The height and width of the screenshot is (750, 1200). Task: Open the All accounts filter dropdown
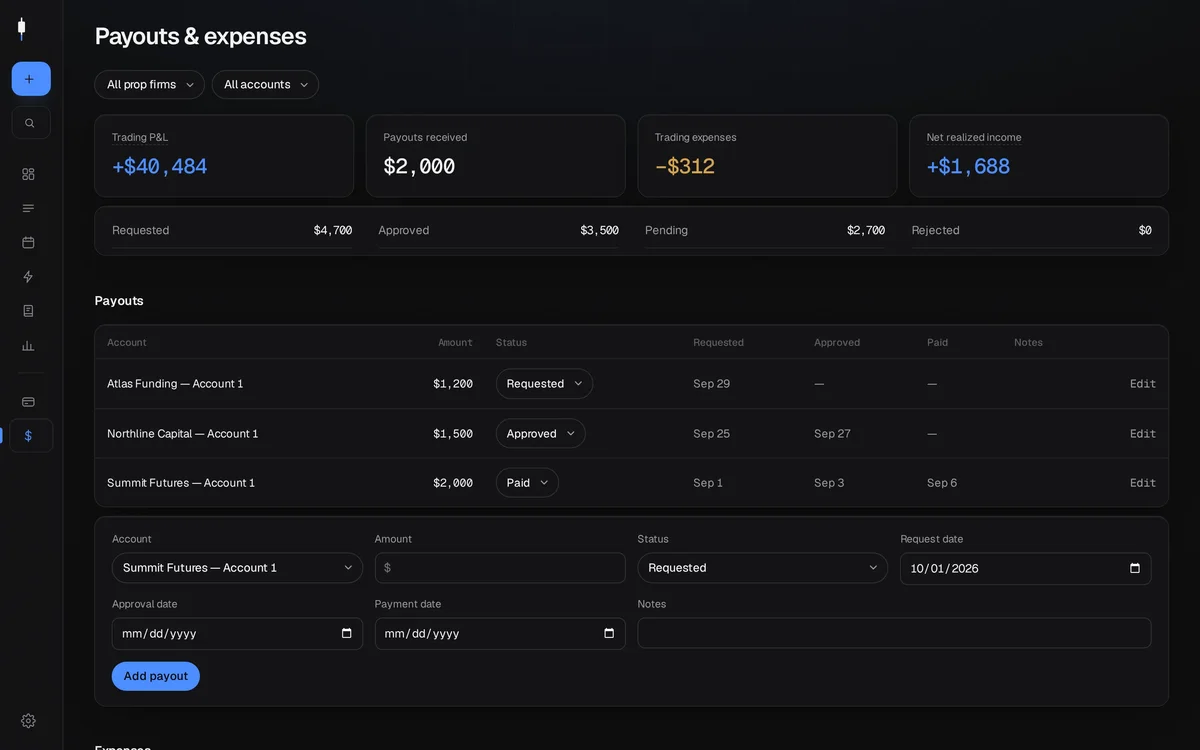(265, 85)
